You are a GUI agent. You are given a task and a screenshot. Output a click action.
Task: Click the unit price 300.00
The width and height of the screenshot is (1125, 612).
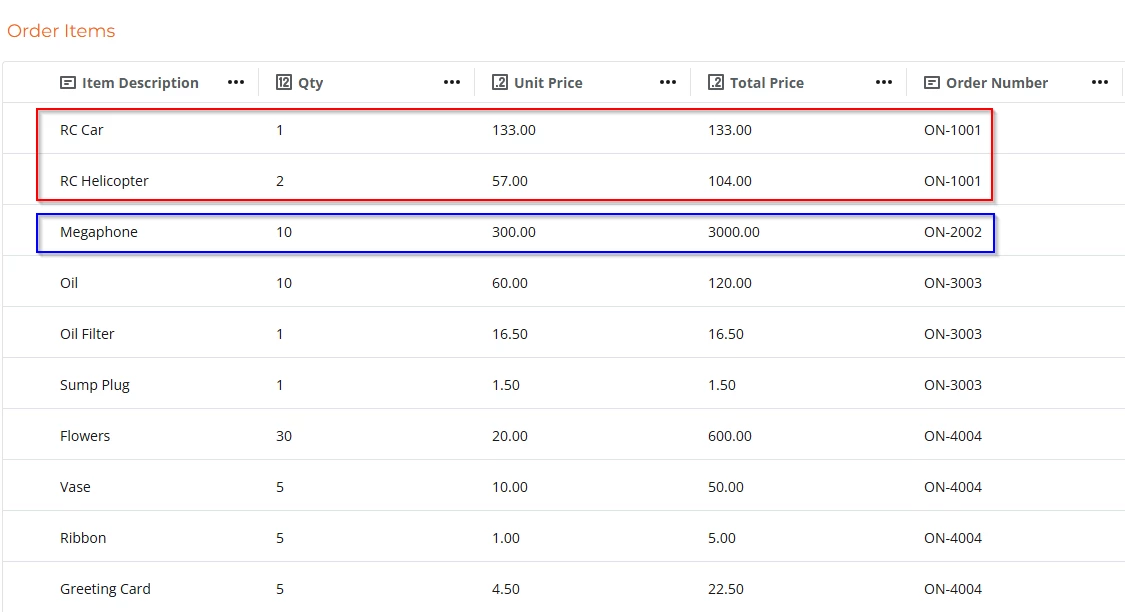click(x=514, y=232)
